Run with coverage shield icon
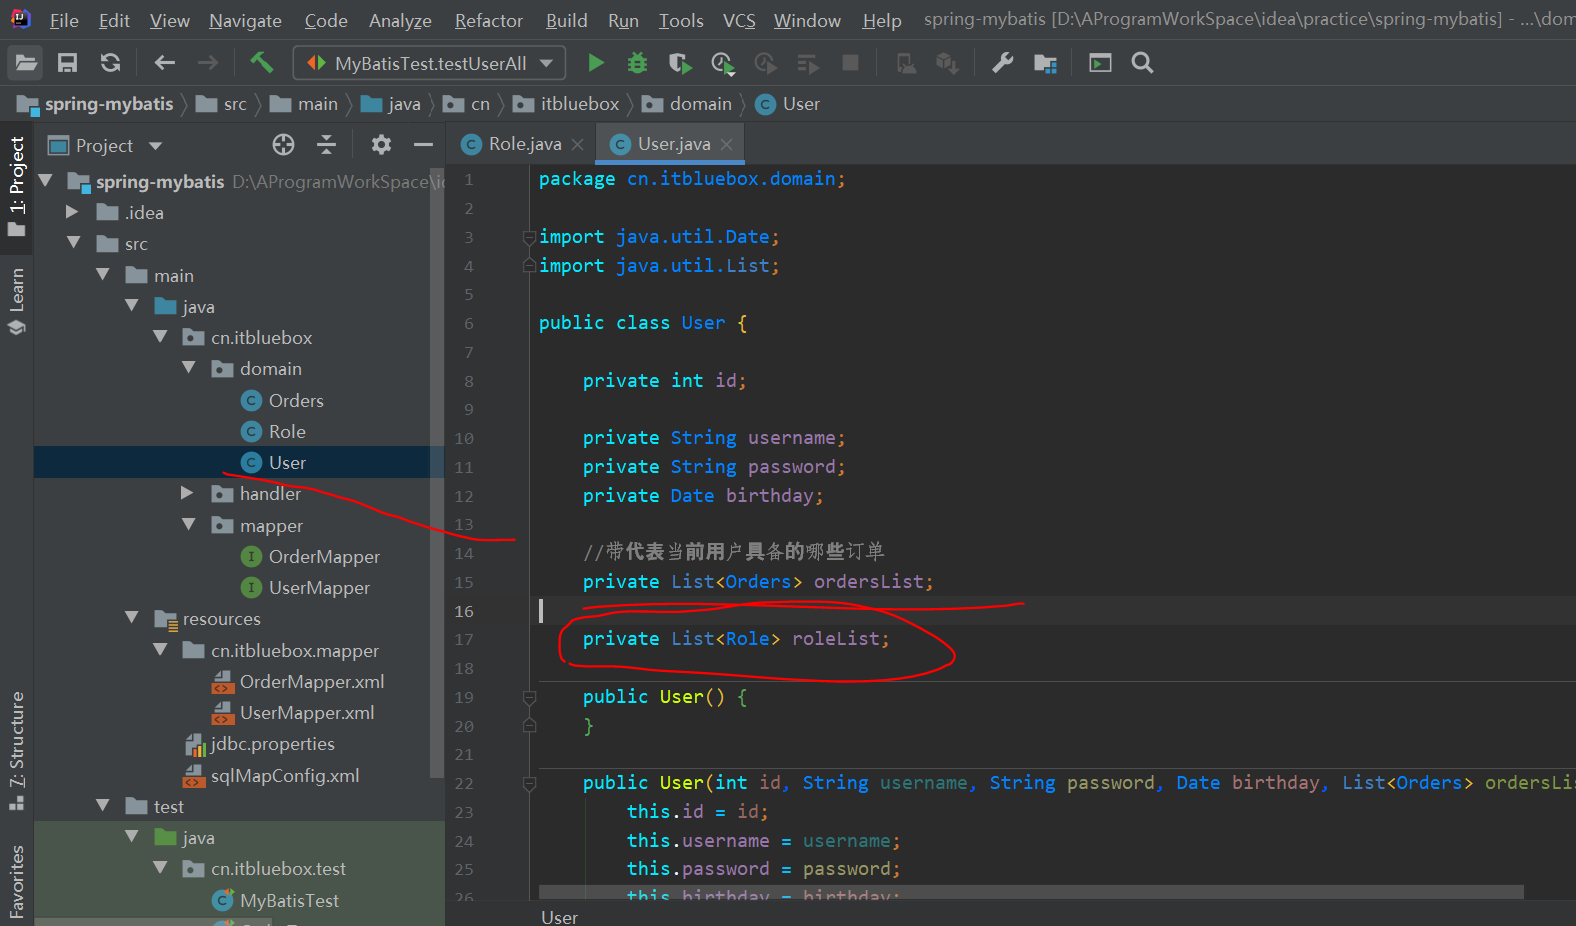1576x926 pixels. 680,63
